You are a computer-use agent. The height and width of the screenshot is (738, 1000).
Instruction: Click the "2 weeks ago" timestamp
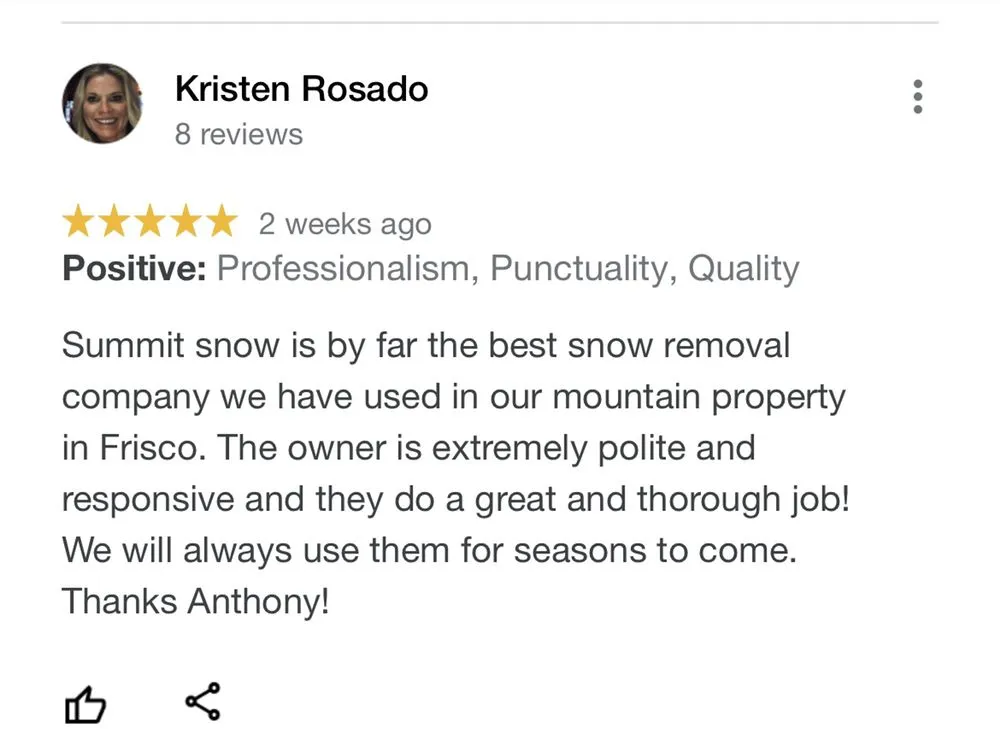coord(345,223)
